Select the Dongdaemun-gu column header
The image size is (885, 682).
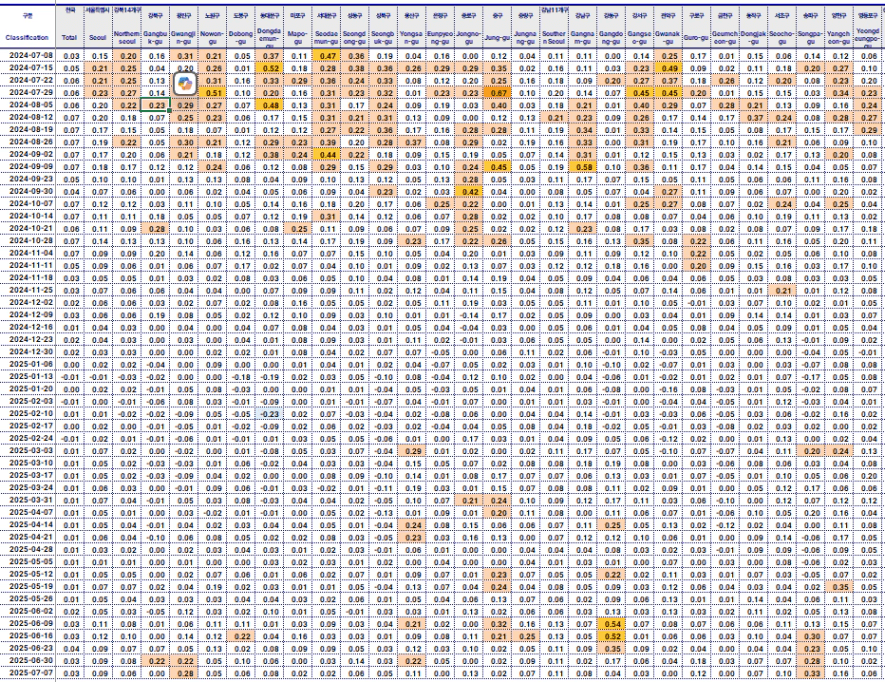270,38
